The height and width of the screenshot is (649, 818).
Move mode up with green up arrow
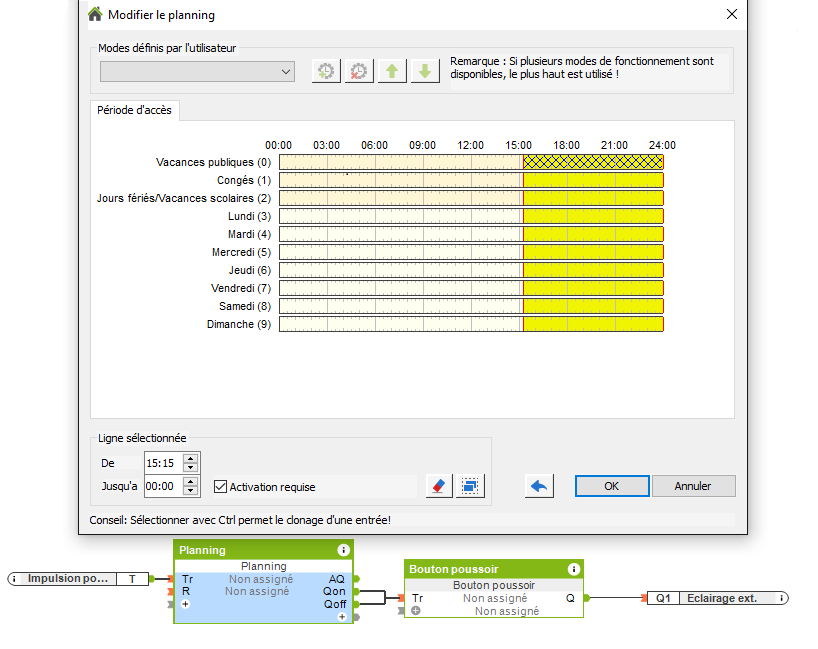tap(392, 71)
